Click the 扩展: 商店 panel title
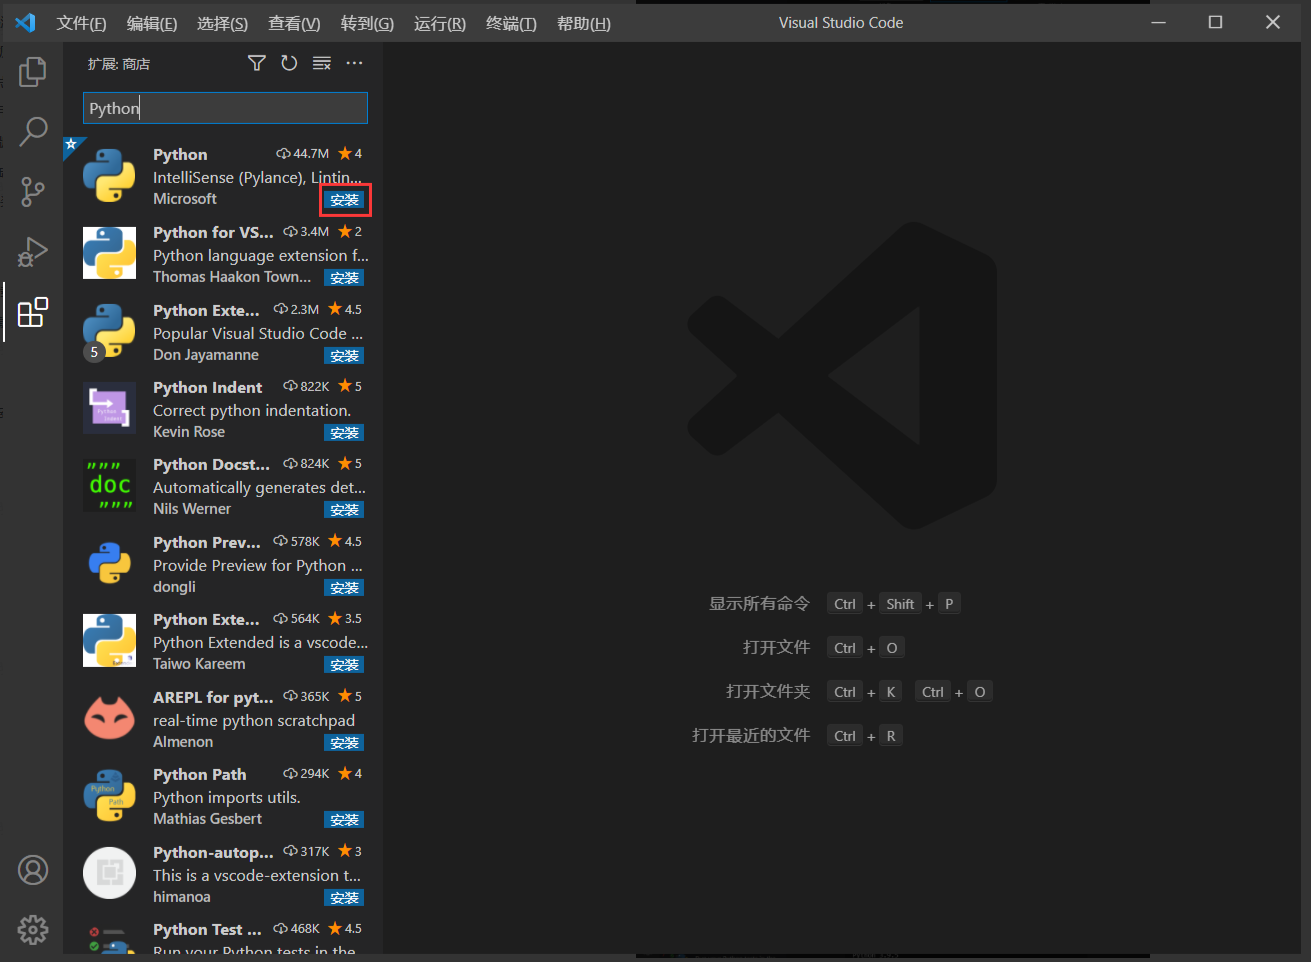The image size is (1311, 962). tap(119, 64)
